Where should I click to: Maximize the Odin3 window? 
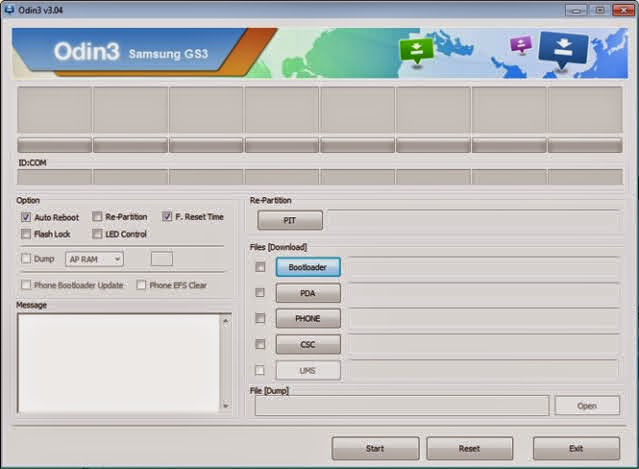point(599,10)
